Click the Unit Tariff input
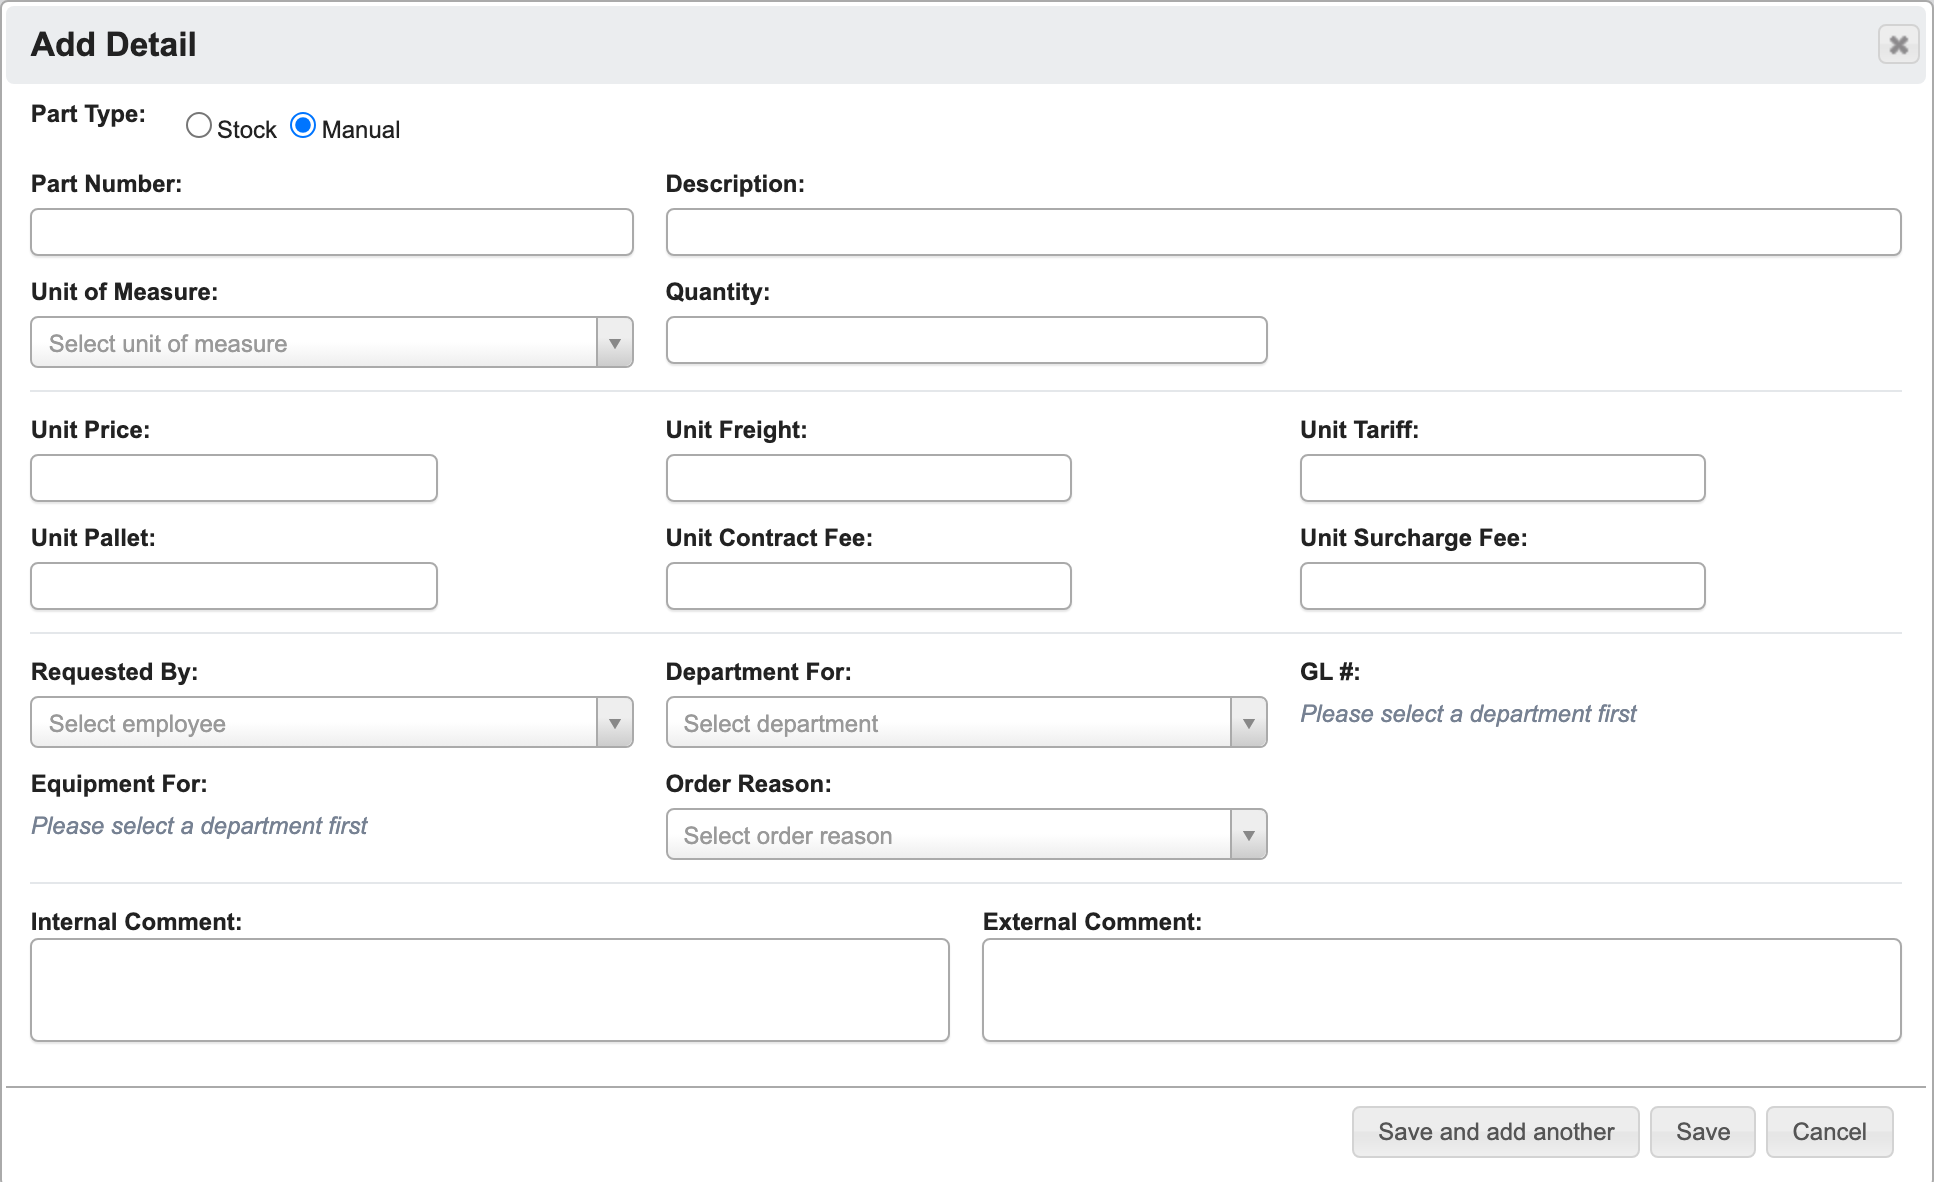Viewport: 1934px width, 1182px height. (1502, 478)
